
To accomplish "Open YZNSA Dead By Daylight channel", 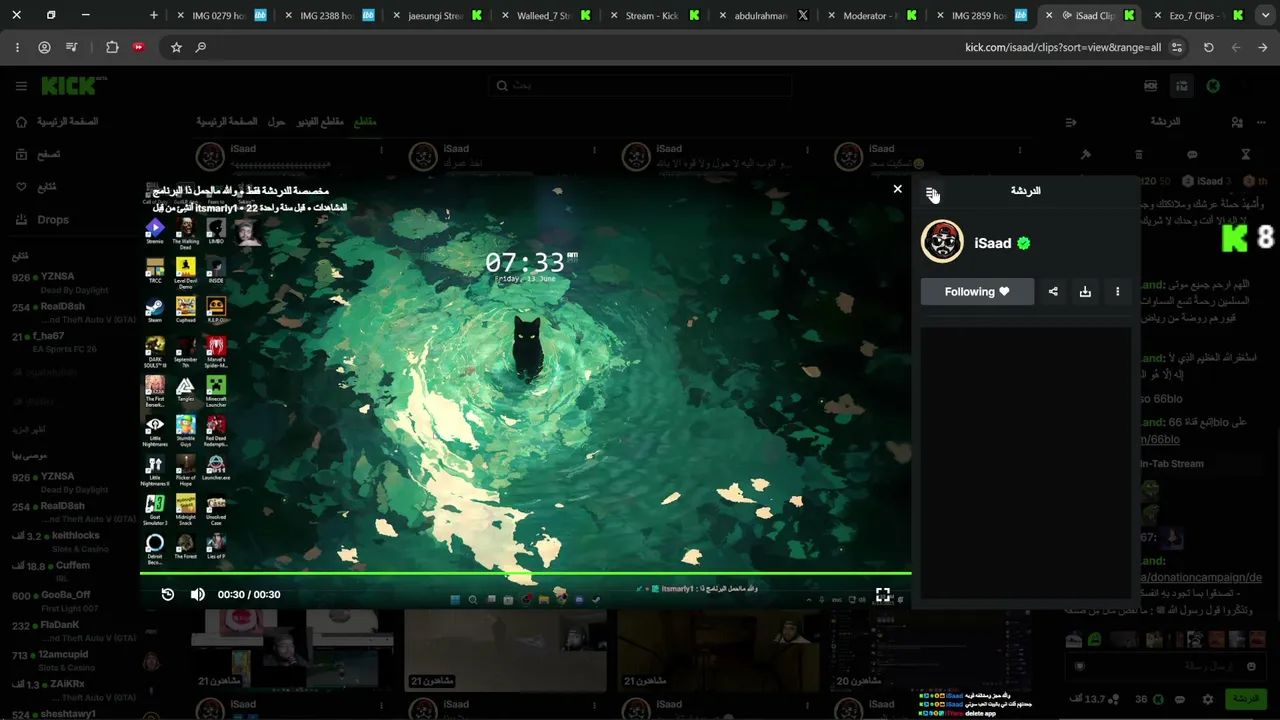I will 62,282.
